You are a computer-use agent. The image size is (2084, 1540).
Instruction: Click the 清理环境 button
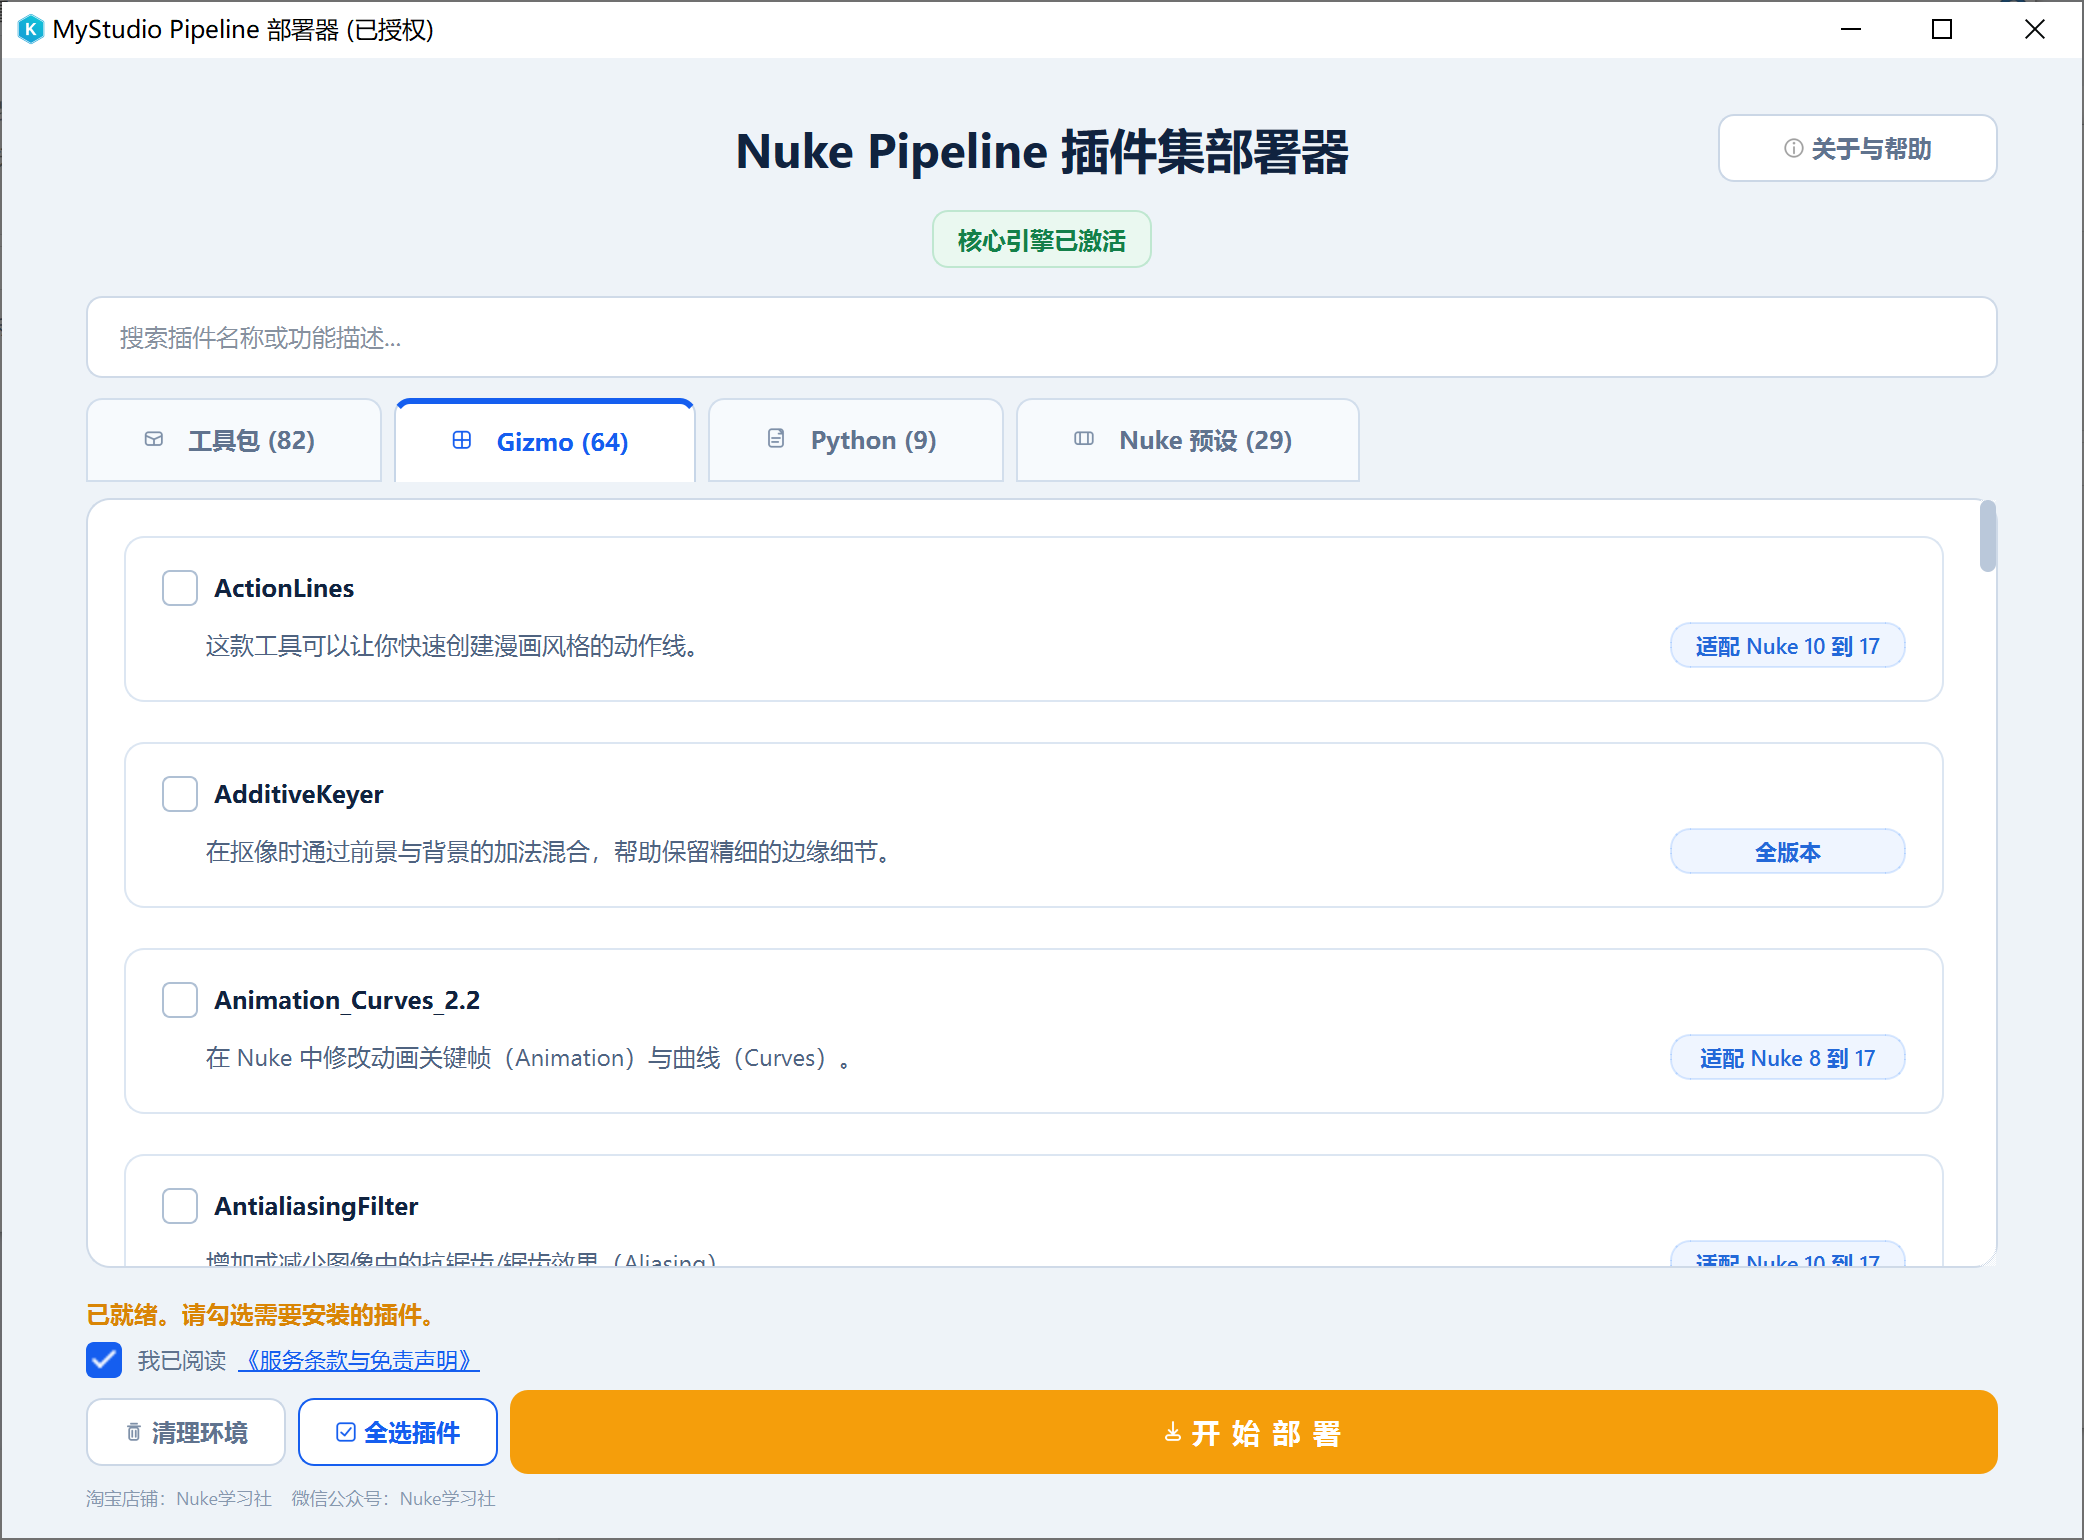click(x=186, y=1432)
